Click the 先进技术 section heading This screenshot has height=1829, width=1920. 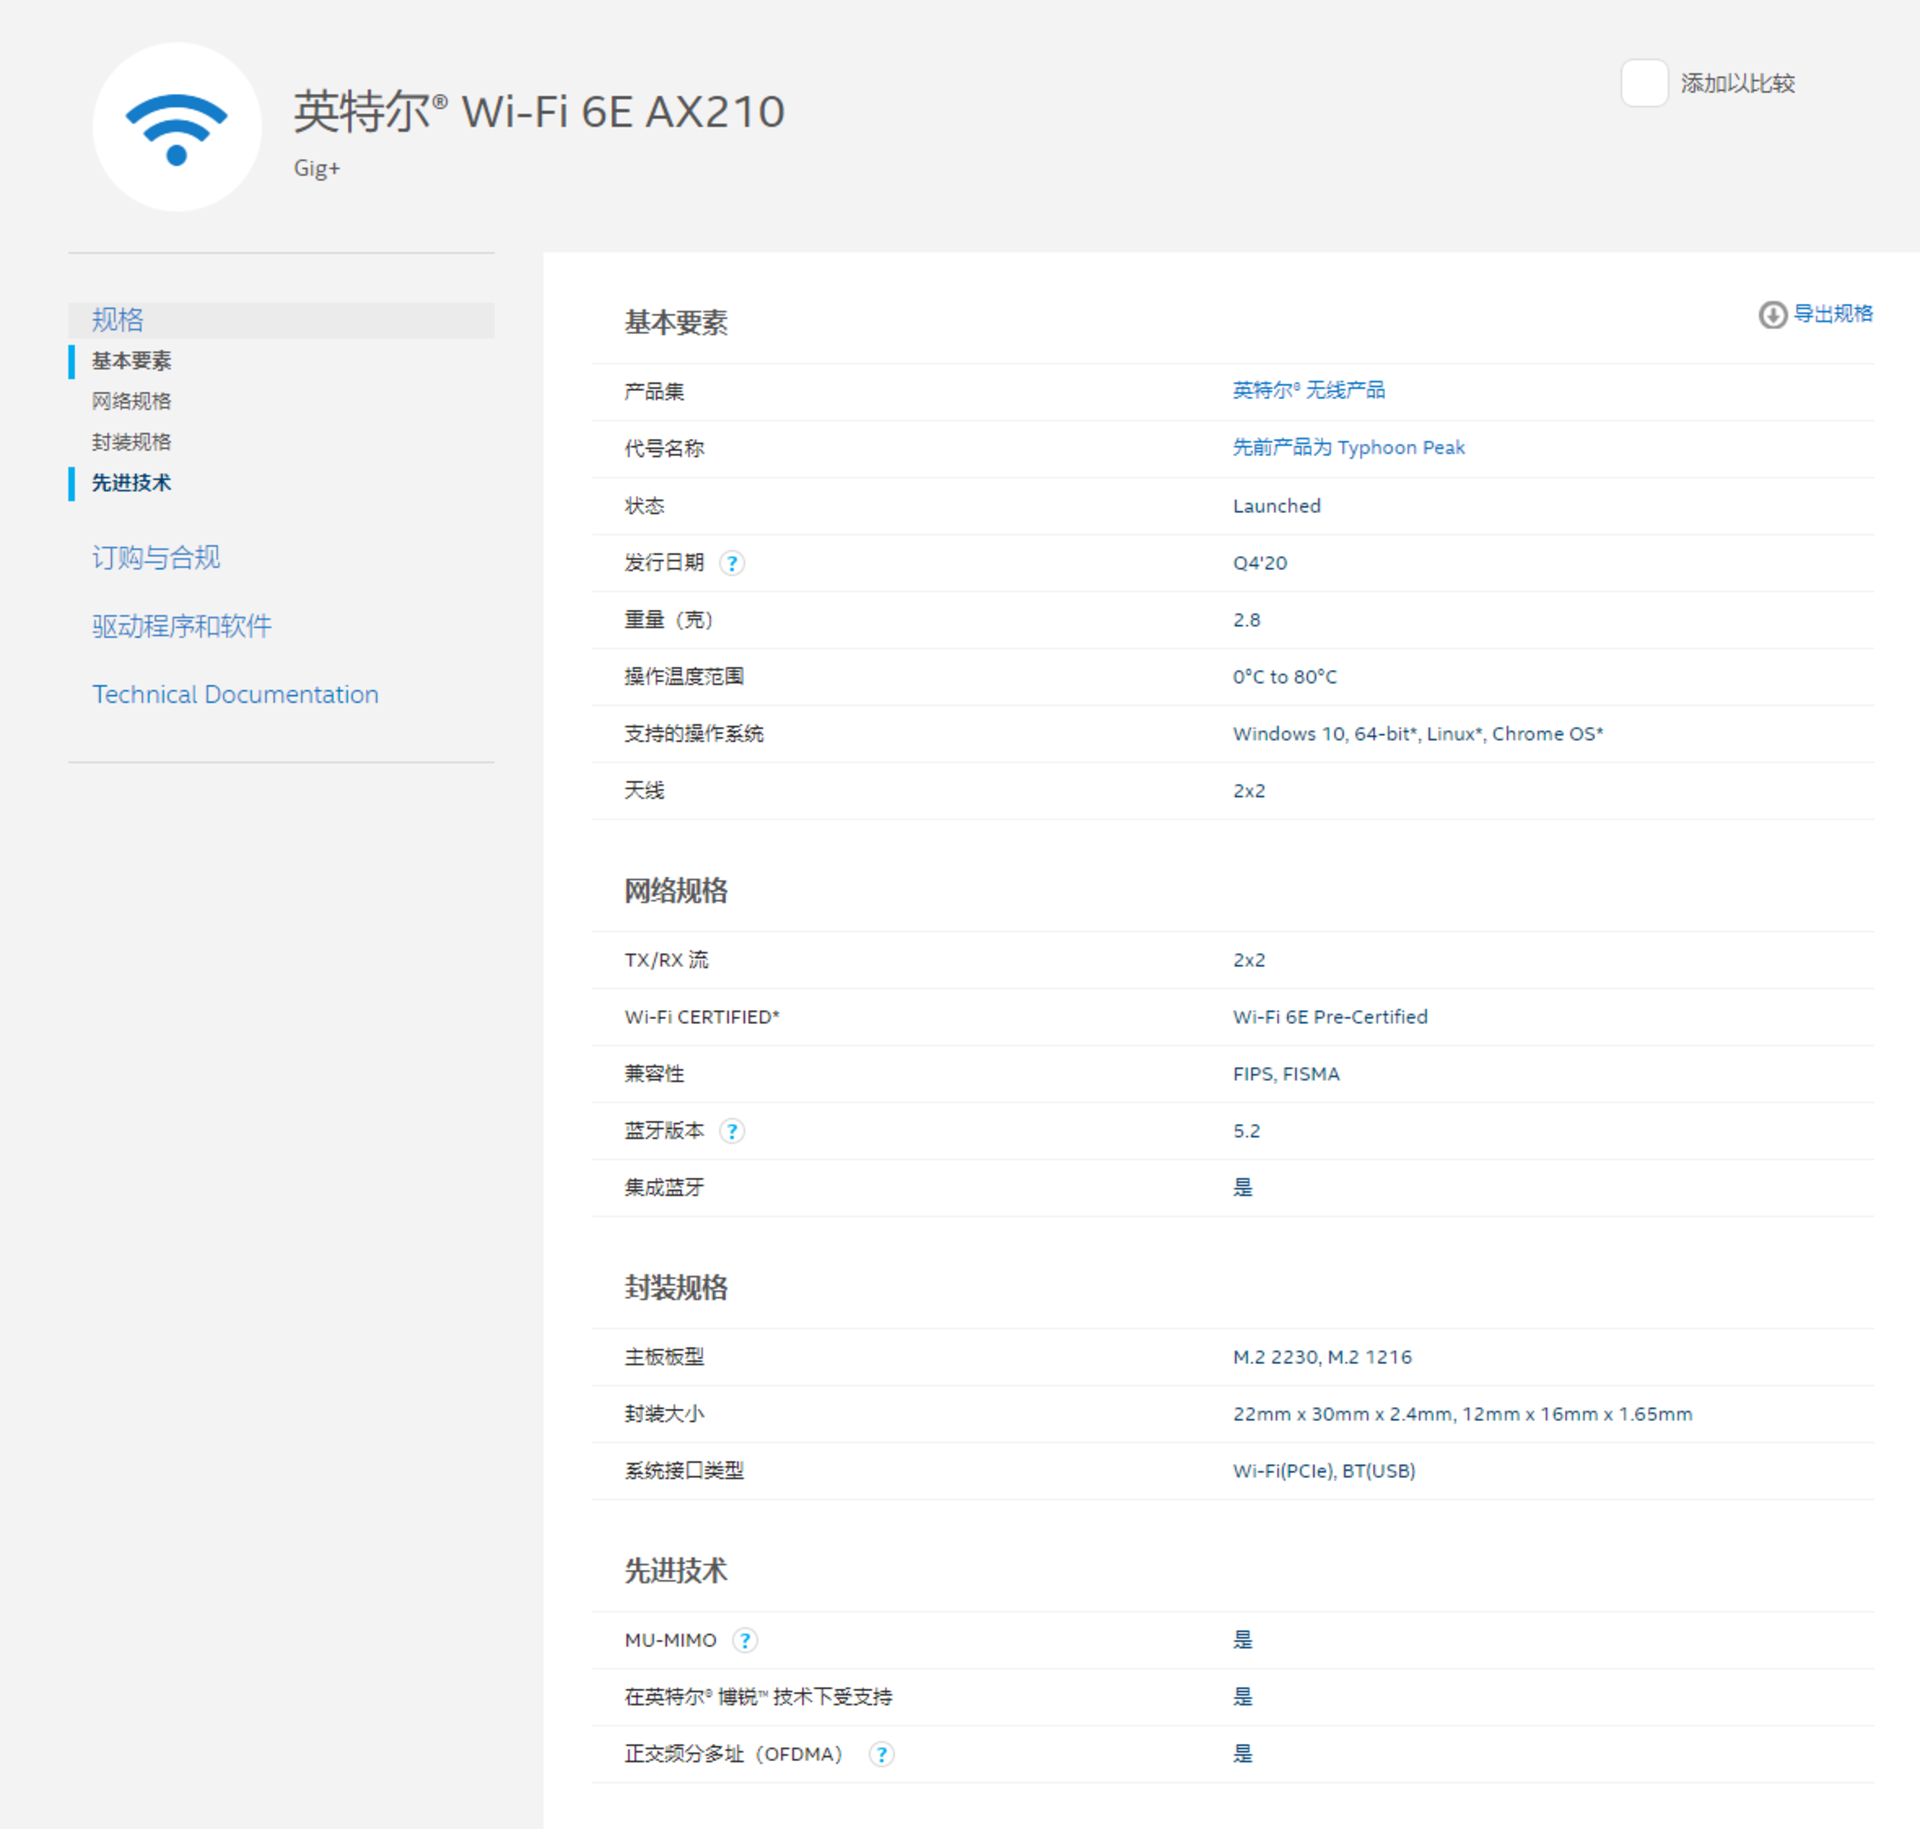tap(676, 1570)
